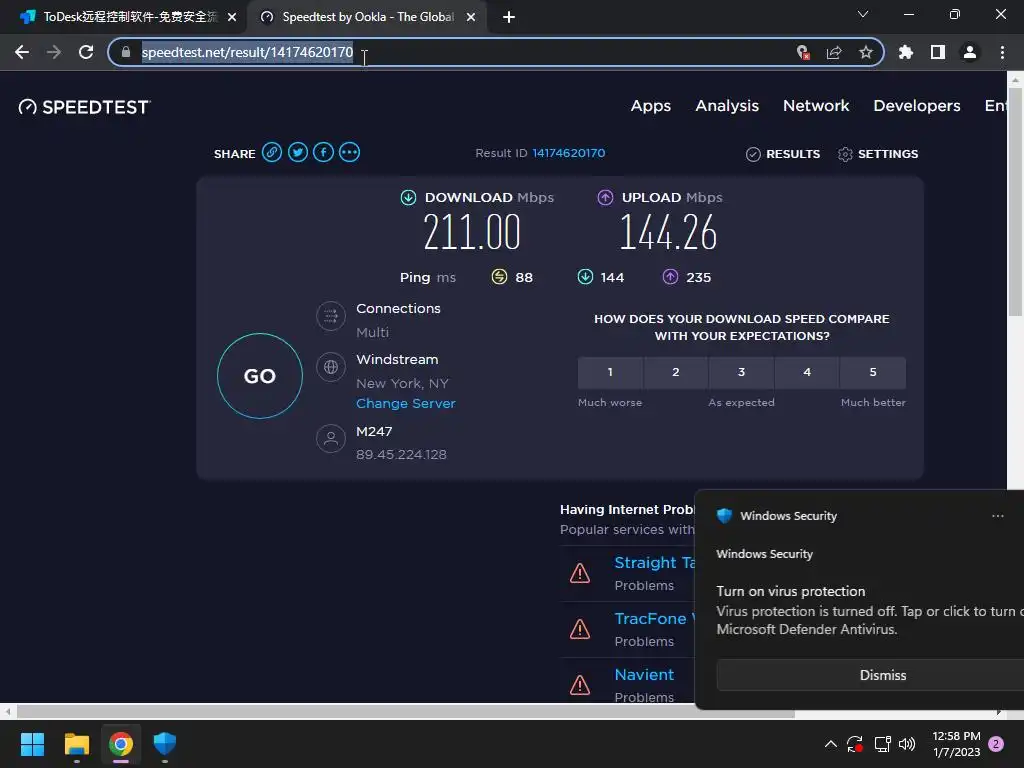Rate download speed 3 As expected
Image resolution: width=1024 pixels, height=768 pixels.
[741, 372]
